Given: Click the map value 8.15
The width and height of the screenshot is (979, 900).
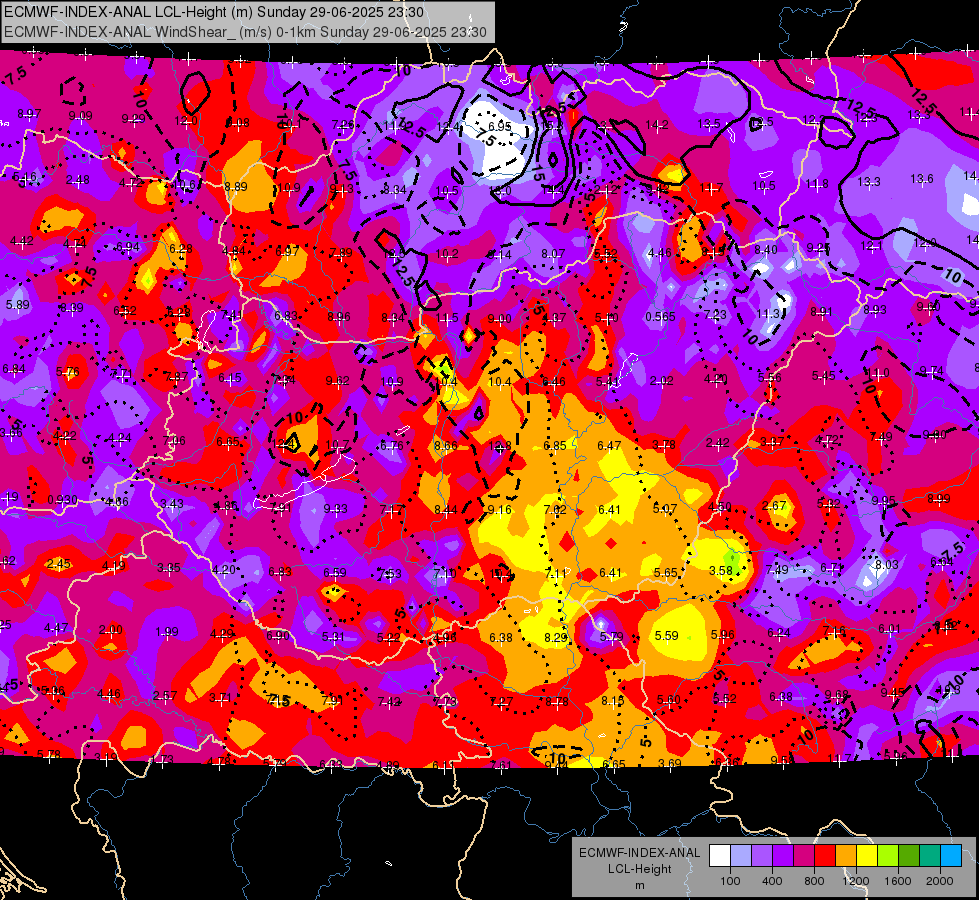Looking at the screenshot, I should click(x=612, y=701).
